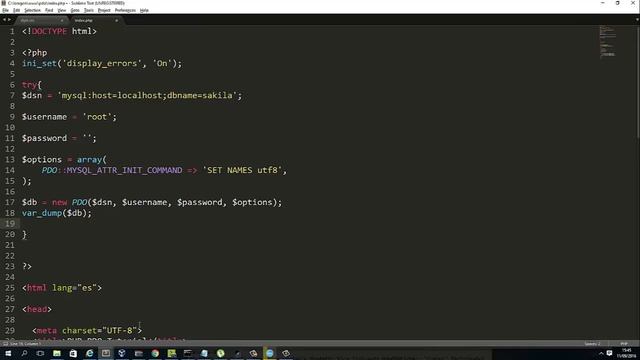Click the 'try{' keyword on line 6

[x=32, y=85]
